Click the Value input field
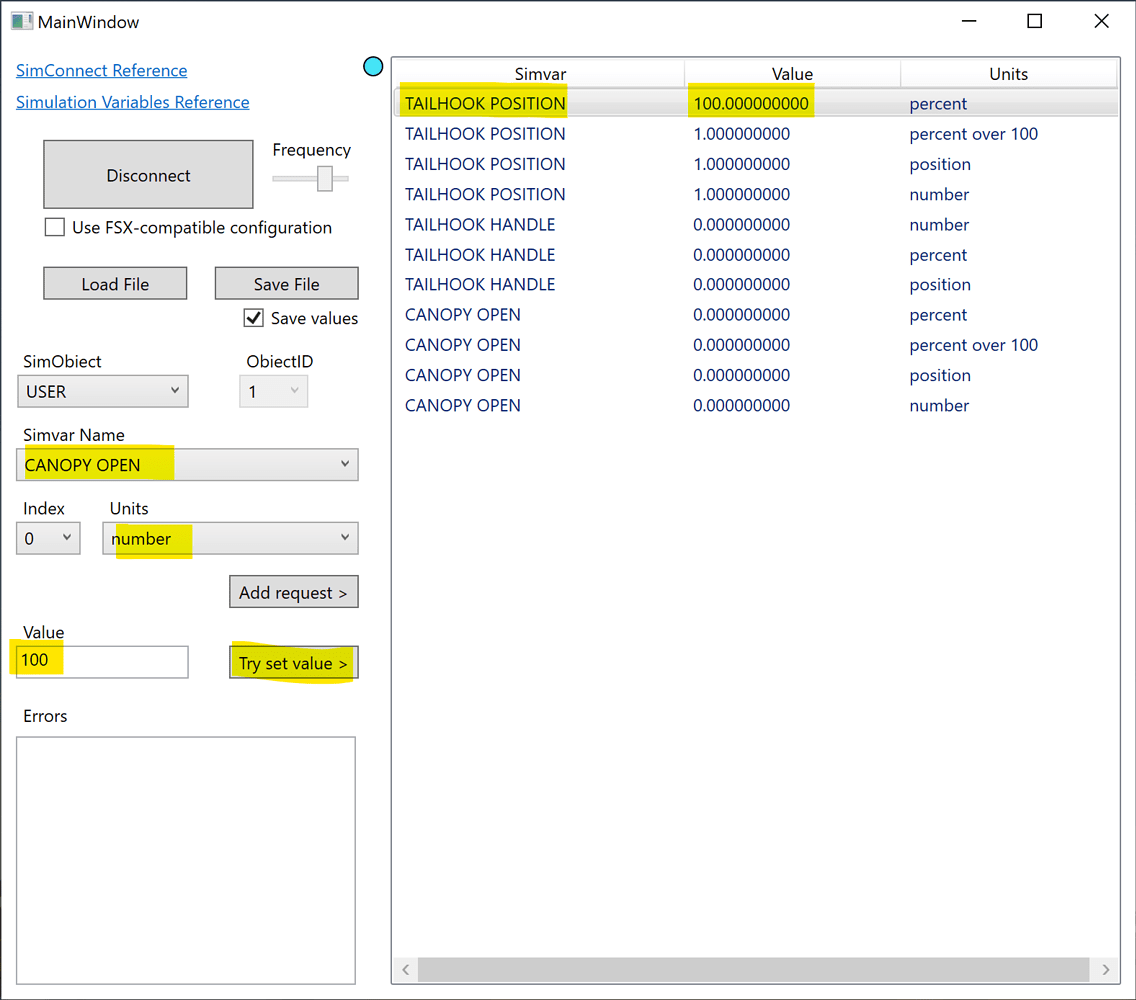The width and height of the screenshot is (1136, 1000). 102,662
